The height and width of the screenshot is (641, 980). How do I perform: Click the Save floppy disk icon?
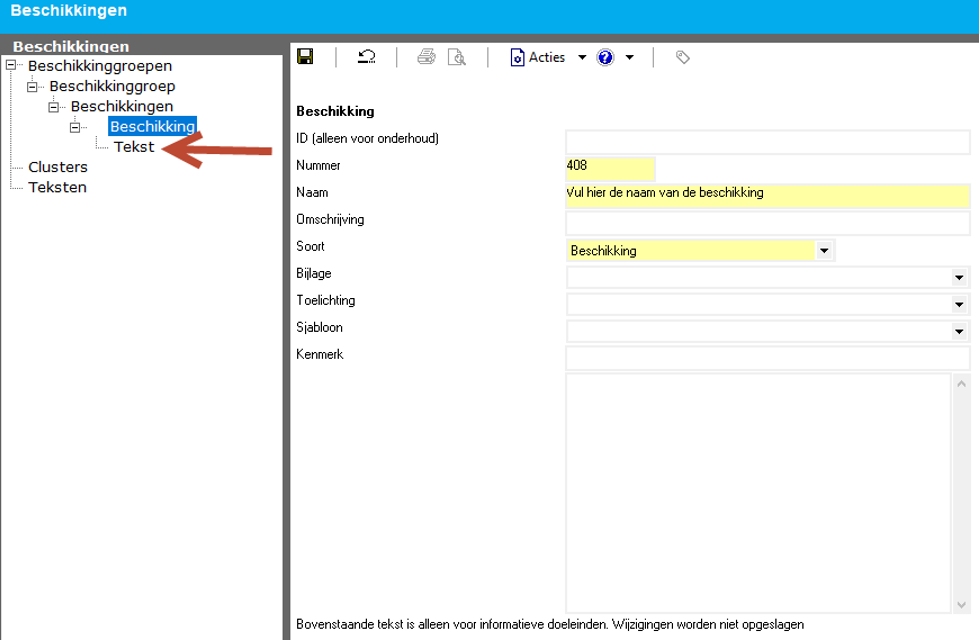[306, 57]
